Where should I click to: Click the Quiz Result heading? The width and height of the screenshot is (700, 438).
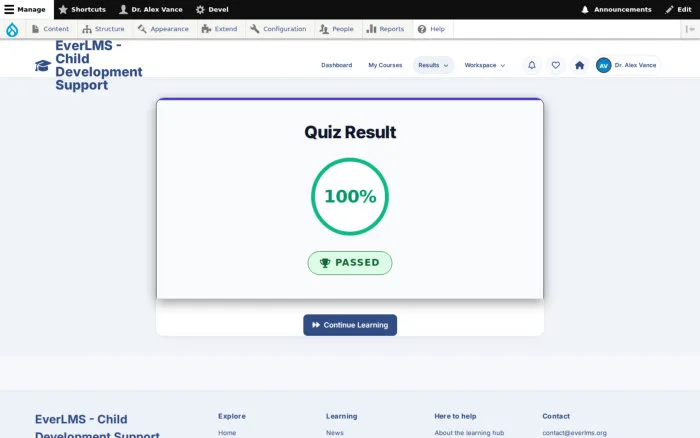(350, 132)
